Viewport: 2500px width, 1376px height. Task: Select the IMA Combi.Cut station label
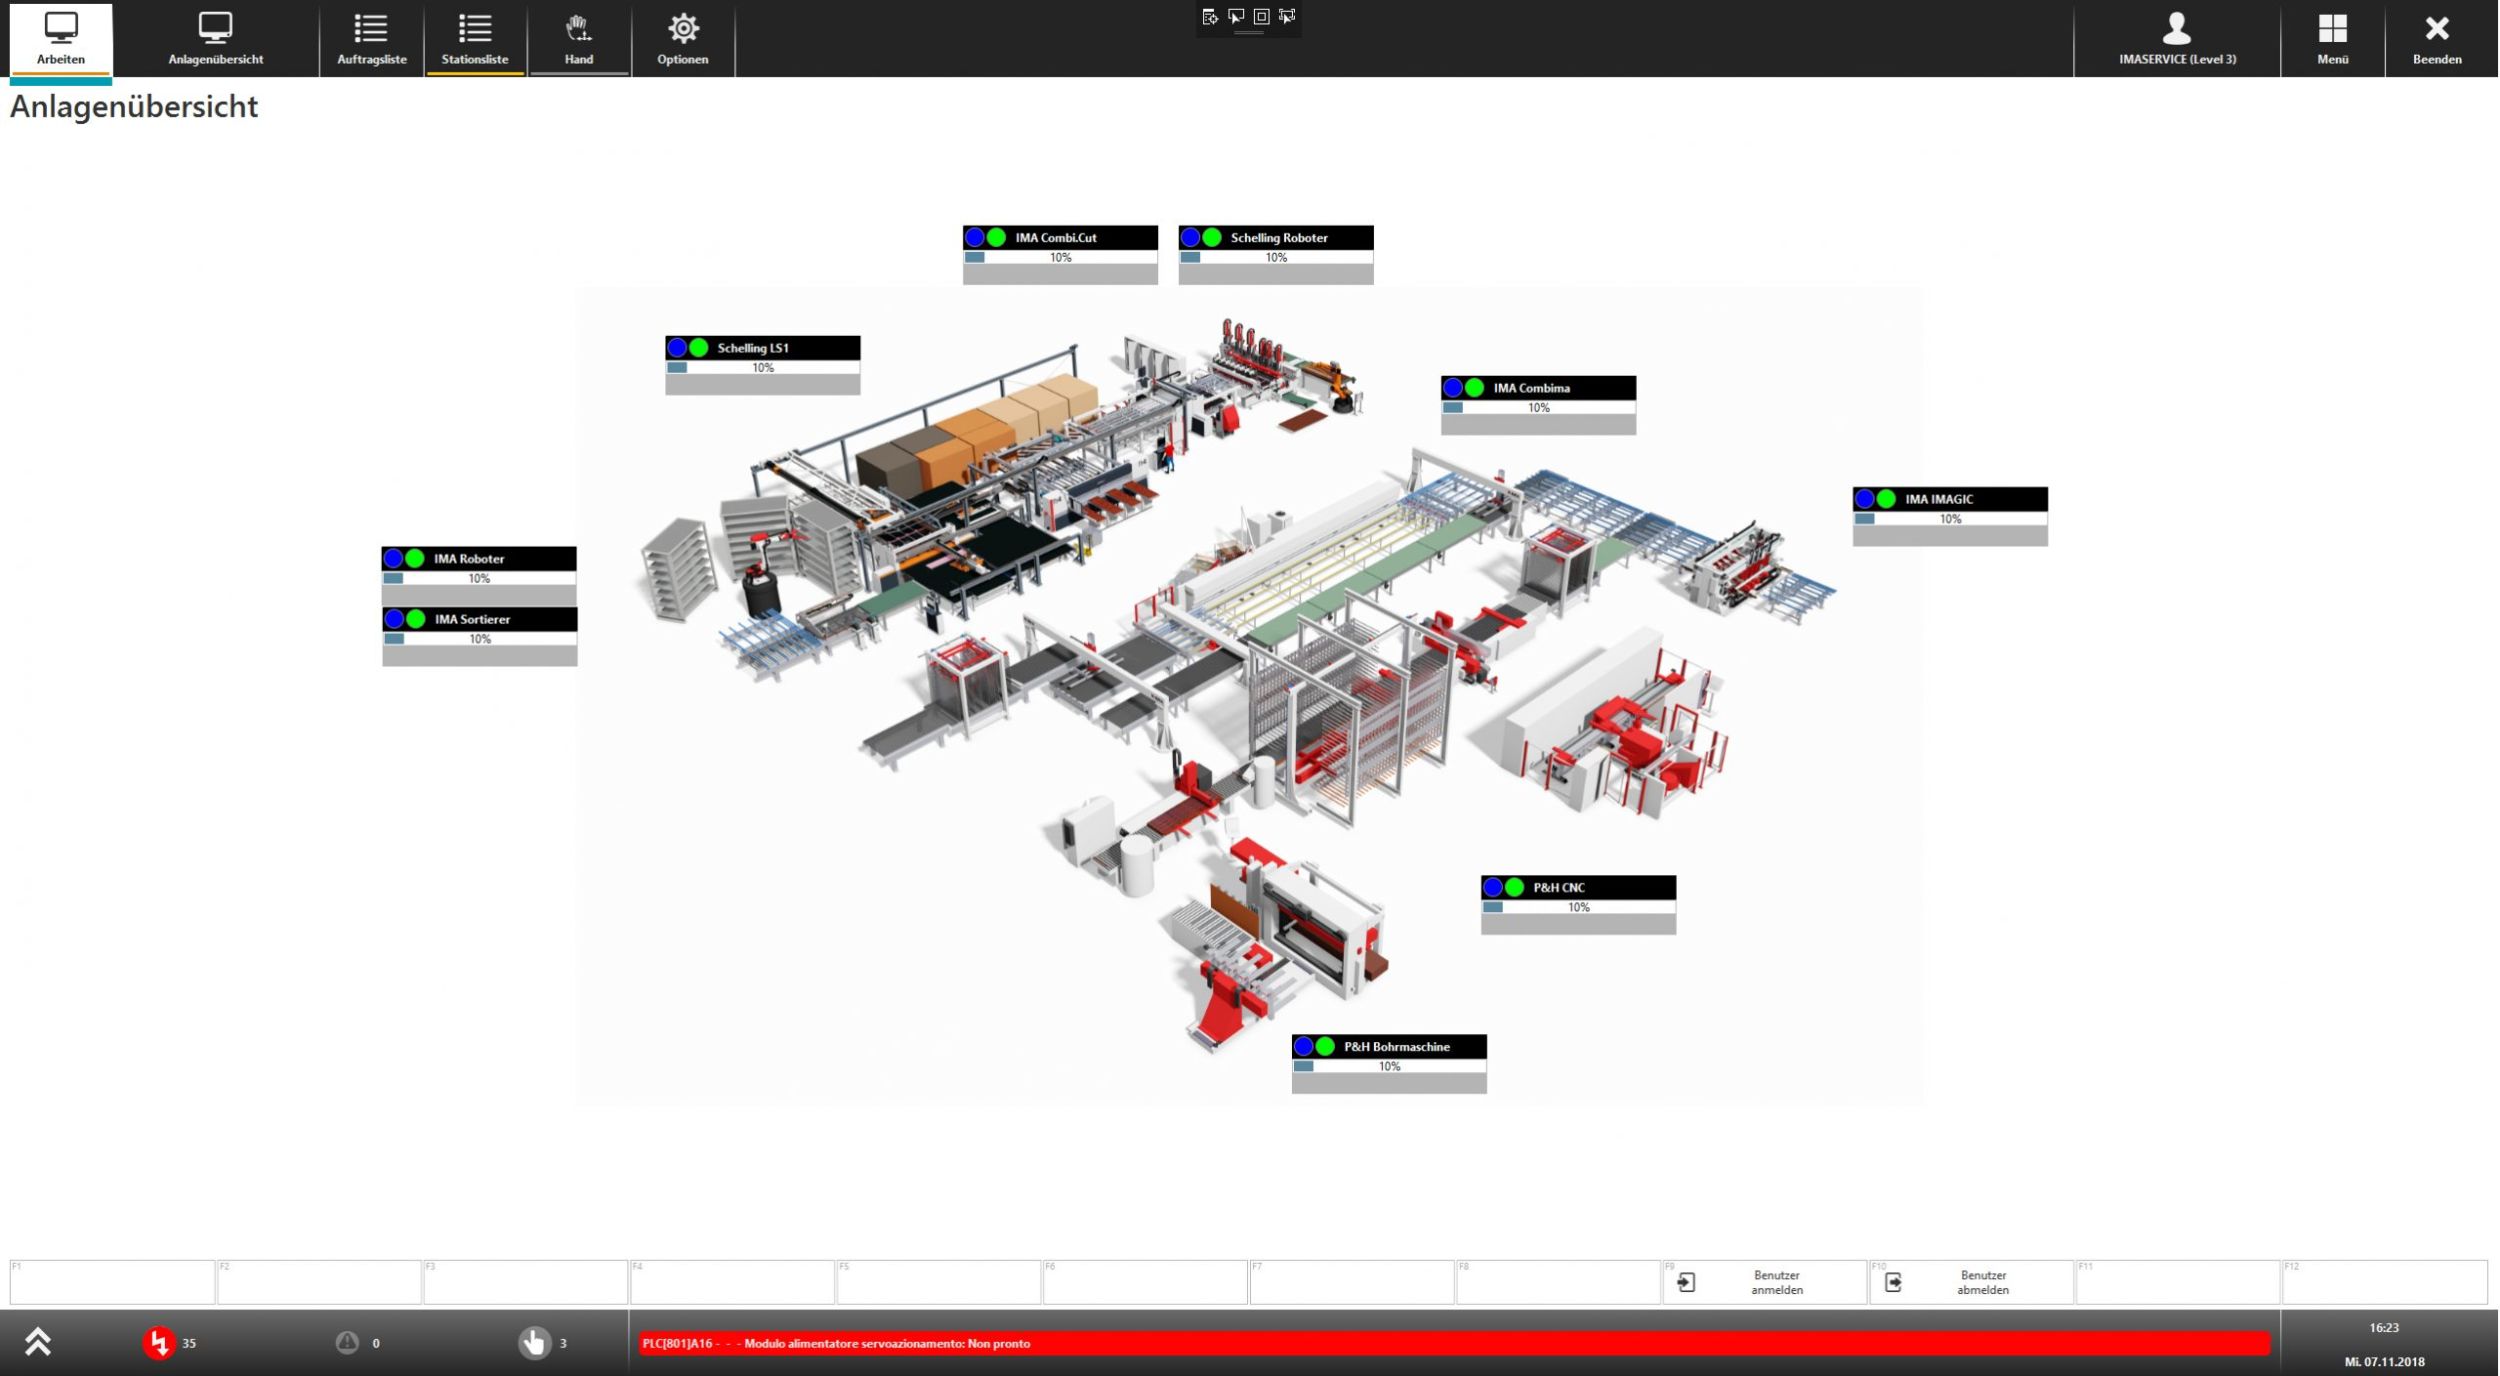click(x=1056, y=238)
